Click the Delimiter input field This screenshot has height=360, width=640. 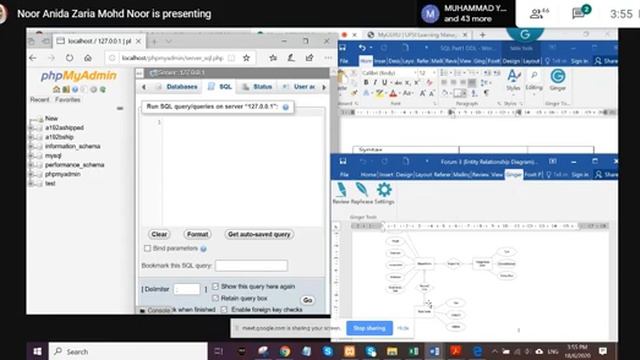pos(187,289)
